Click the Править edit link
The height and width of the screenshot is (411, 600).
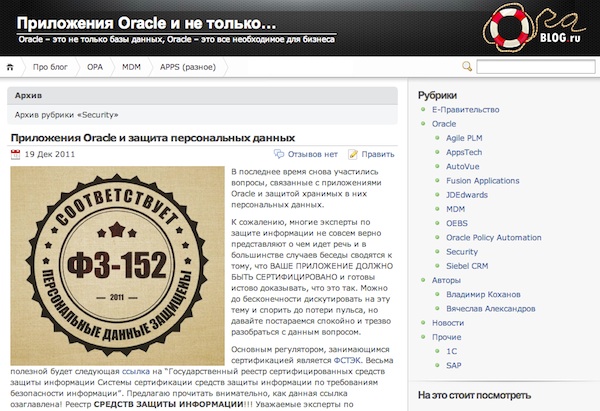point(378,154)
